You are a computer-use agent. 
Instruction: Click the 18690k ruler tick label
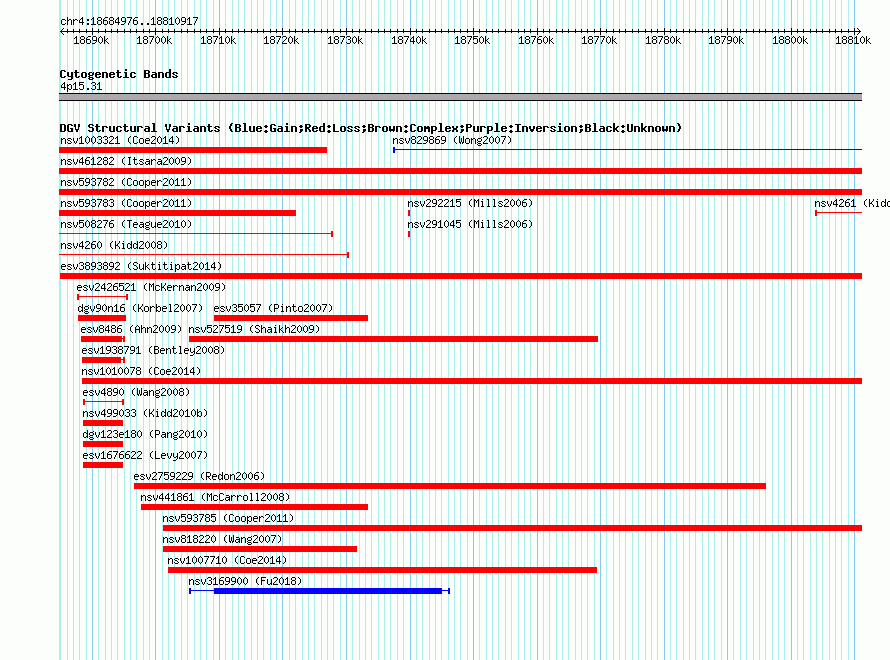point(91,40)
